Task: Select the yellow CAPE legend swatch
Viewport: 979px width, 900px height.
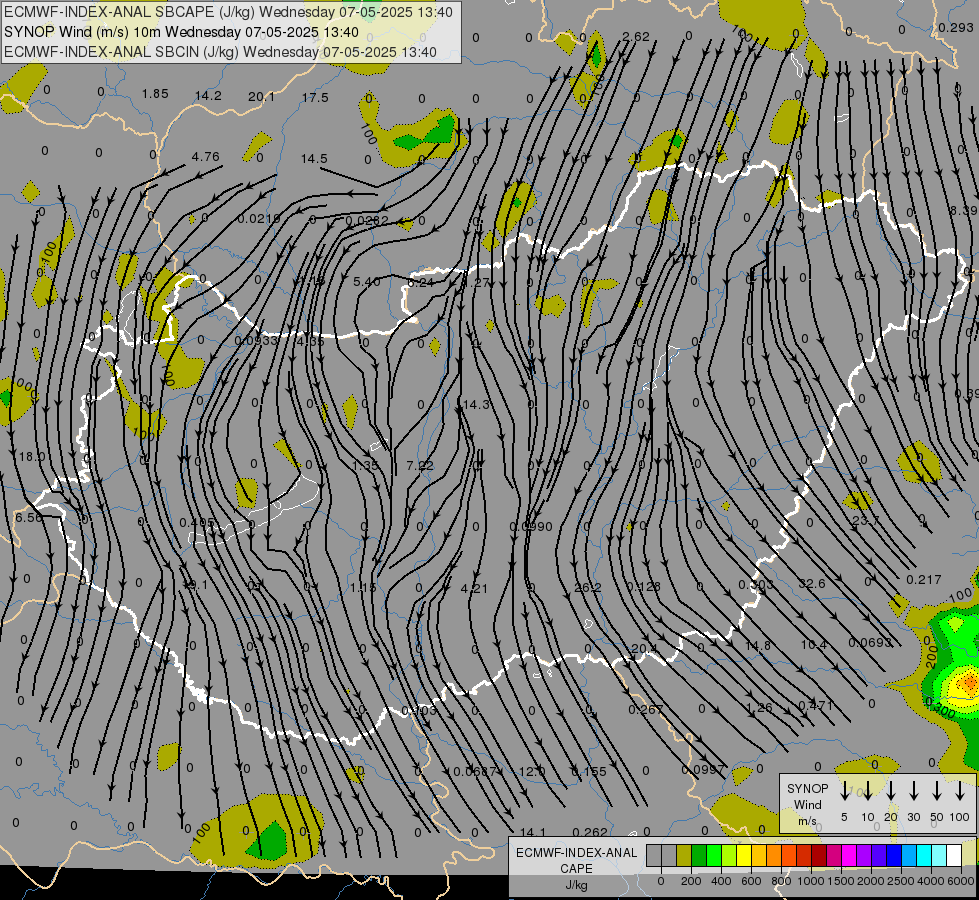Action: pyautogui.click(x=744, y=856)
